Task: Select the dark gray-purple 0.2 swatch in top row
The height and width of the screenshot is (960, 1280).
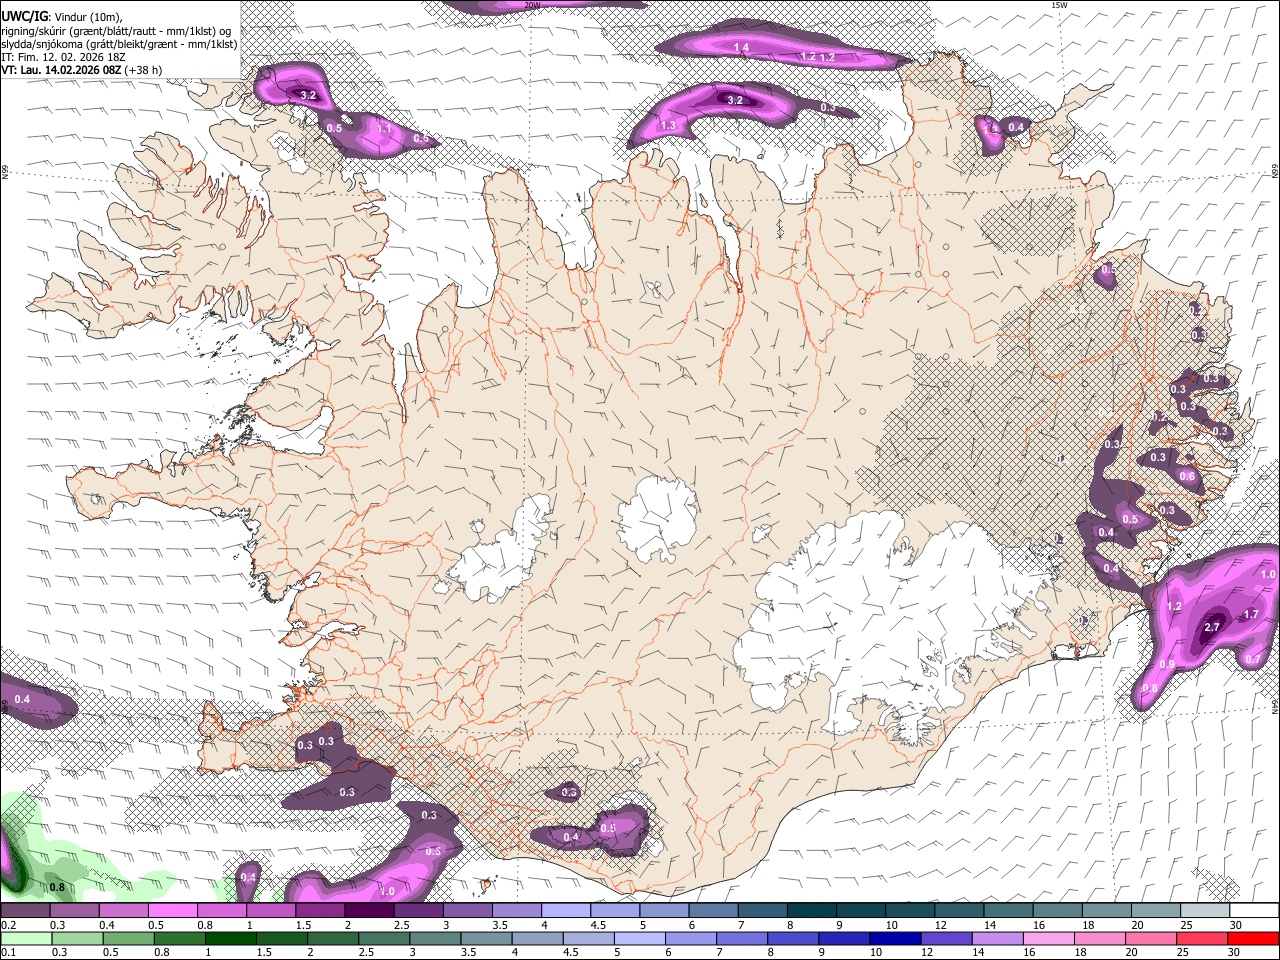Action: point(25,911)
